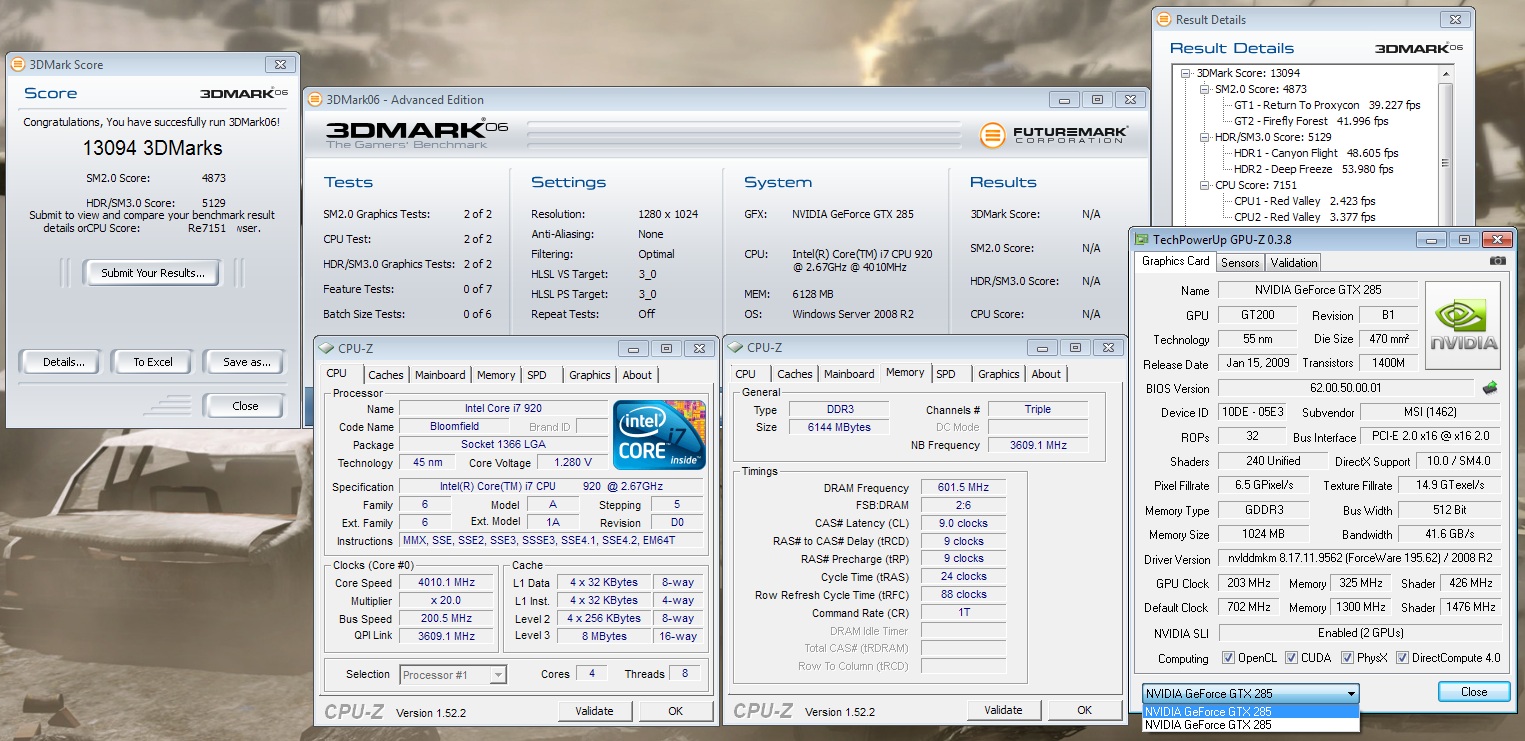Viewport: 1525px width, 741px height.
Task: Export results with the To Excel button
Action: (x=153, y=362)
